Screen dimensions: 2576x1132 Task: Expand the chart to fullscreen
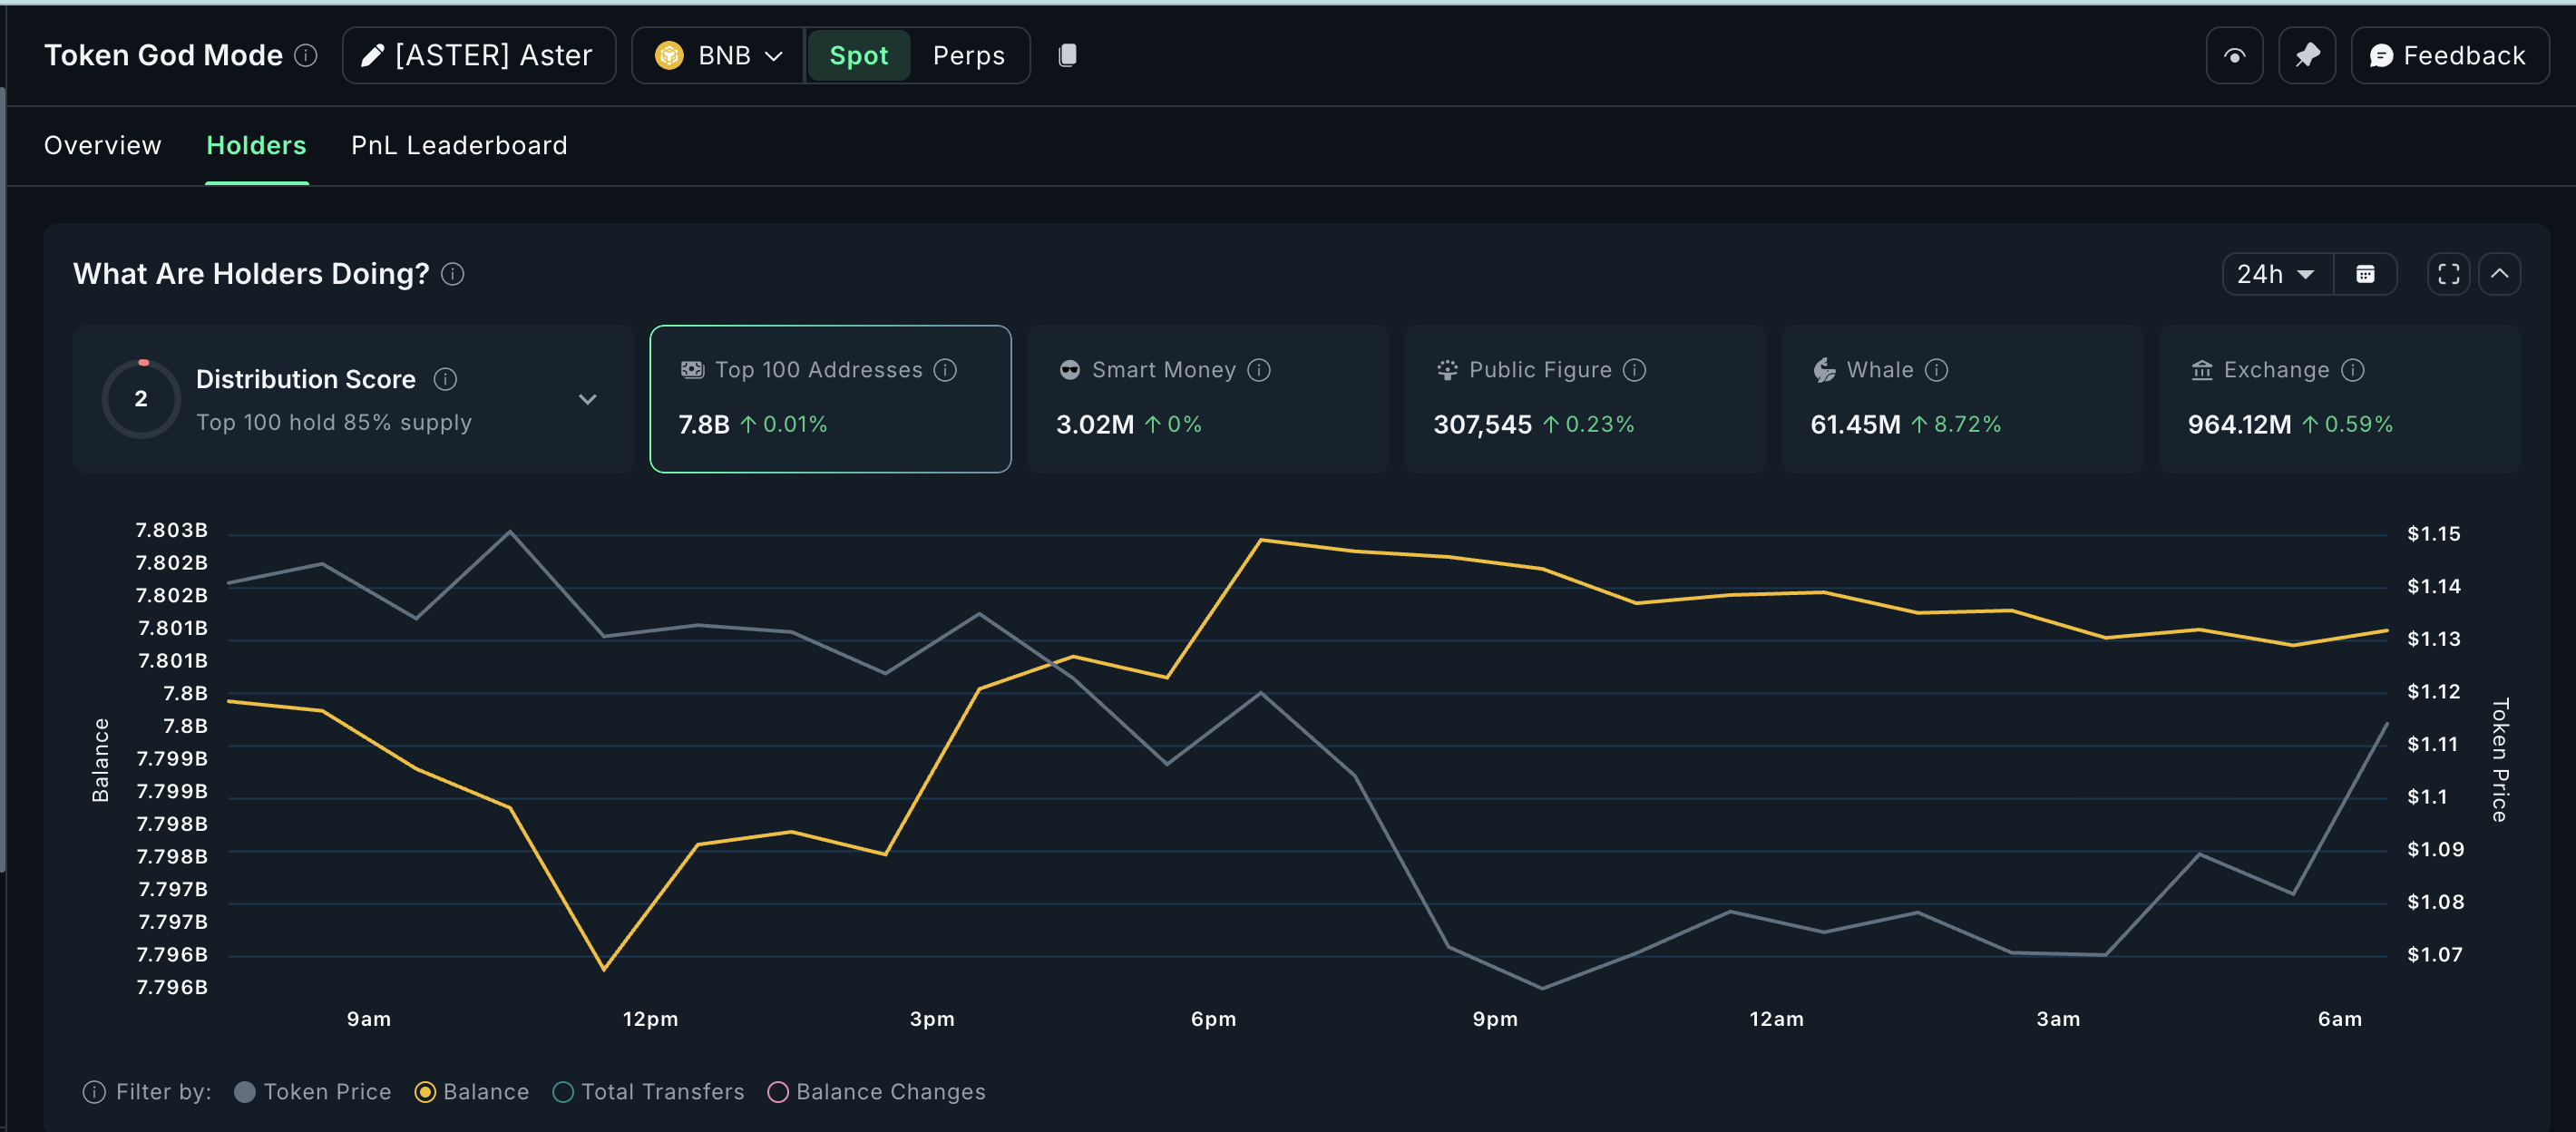(x=2448, y=273)
